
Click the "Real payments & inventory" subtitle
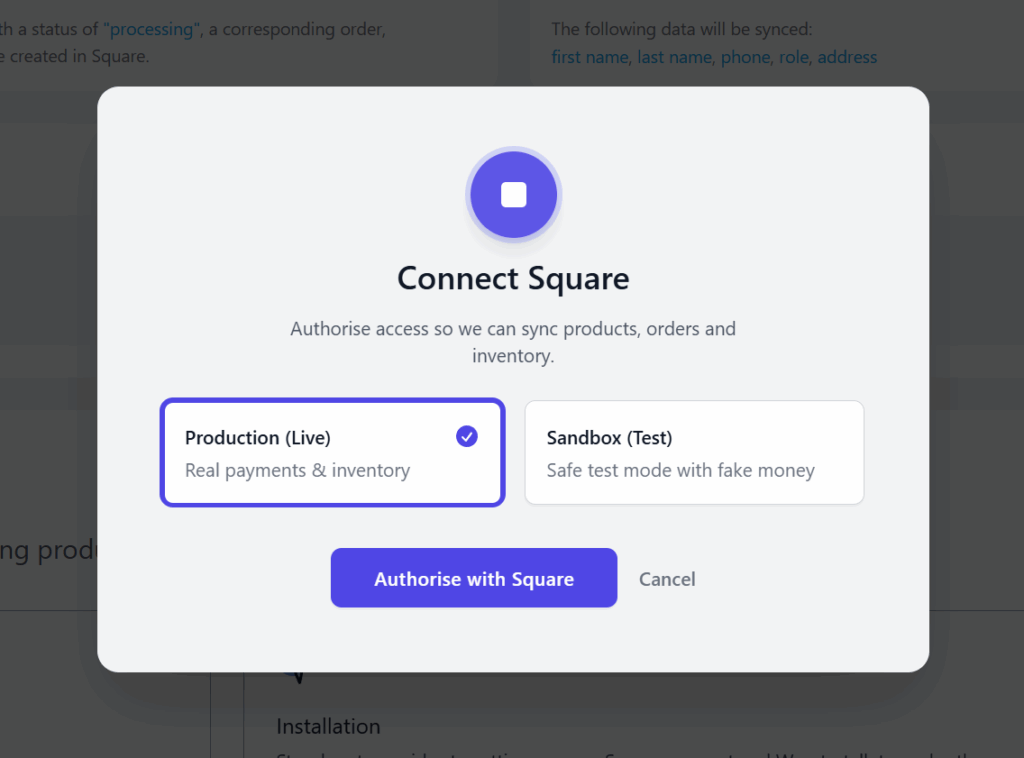(x=297, y=470)
